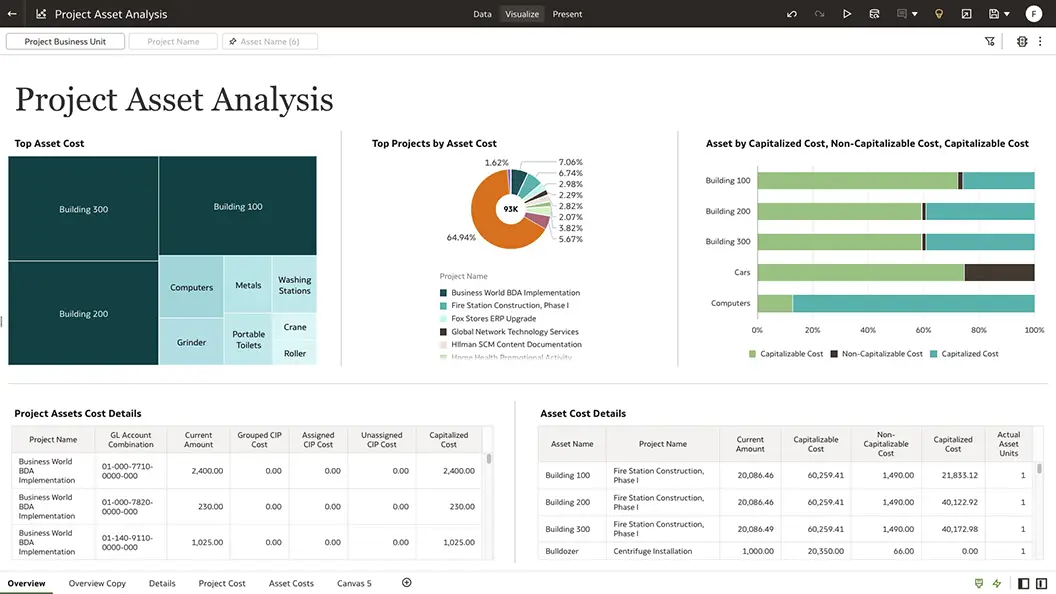Image resolution: width=1056 pixels, height=594 pixels.
Task: Open the save options dropdown arrow
Action: [x=1007, y=13]
